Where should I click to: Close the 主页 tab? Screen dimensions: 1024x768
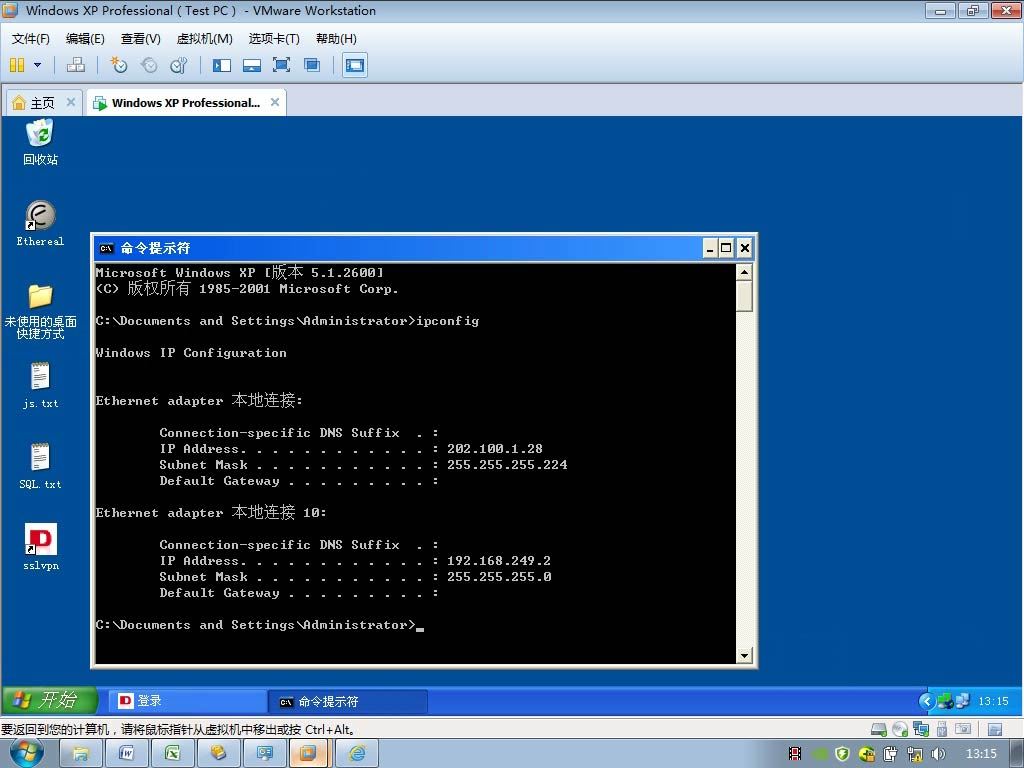(x=71, y=102)
